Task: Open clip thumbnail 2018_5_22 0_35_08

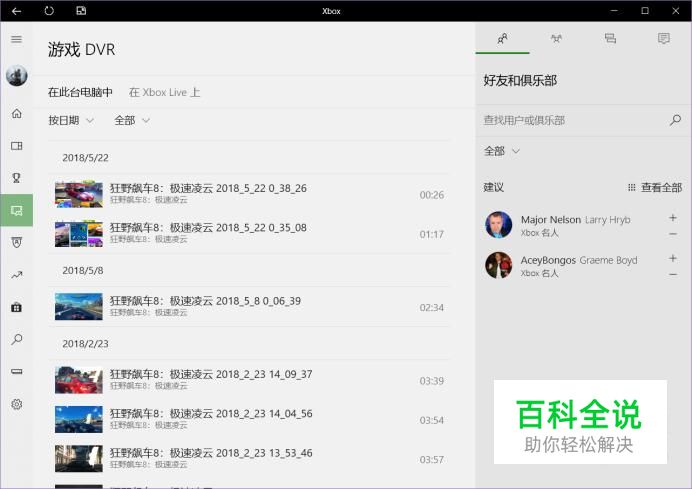Action: 79,233
